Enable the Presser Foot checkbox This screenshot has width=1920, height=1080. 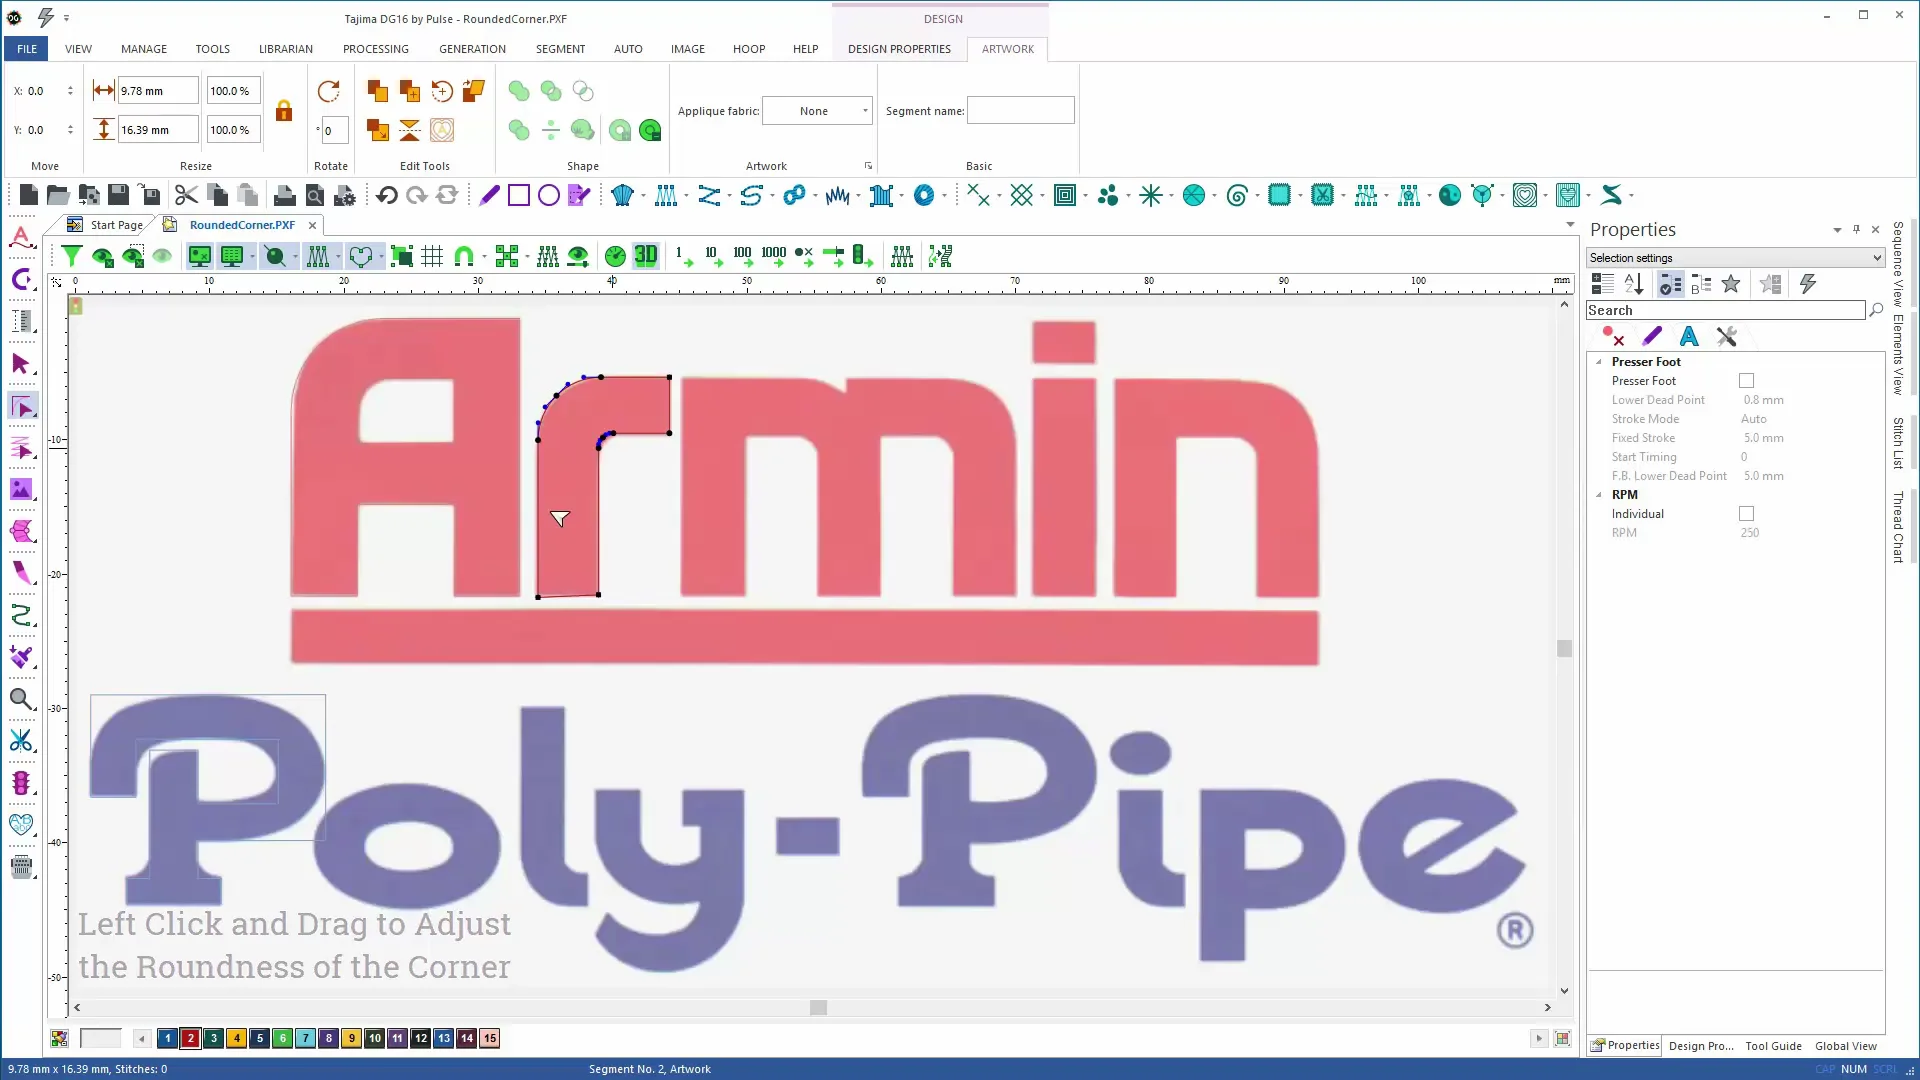[1746, 381]
